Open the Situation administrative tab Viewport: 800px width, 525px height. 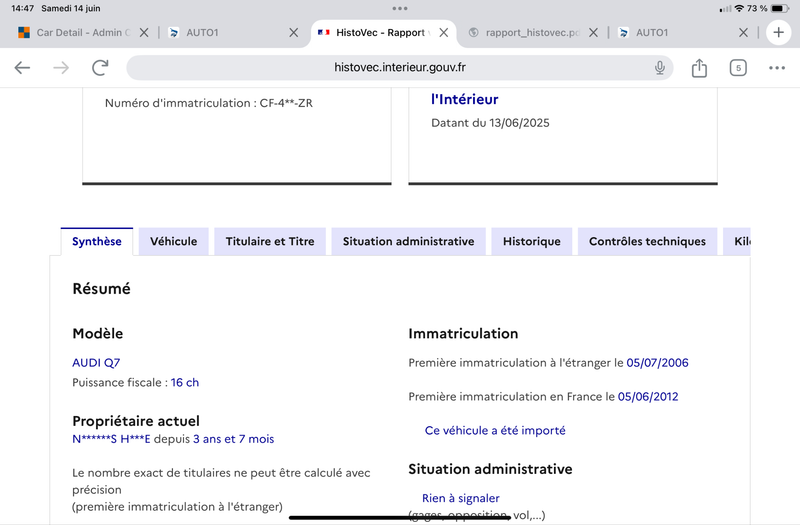coord(408,241)
